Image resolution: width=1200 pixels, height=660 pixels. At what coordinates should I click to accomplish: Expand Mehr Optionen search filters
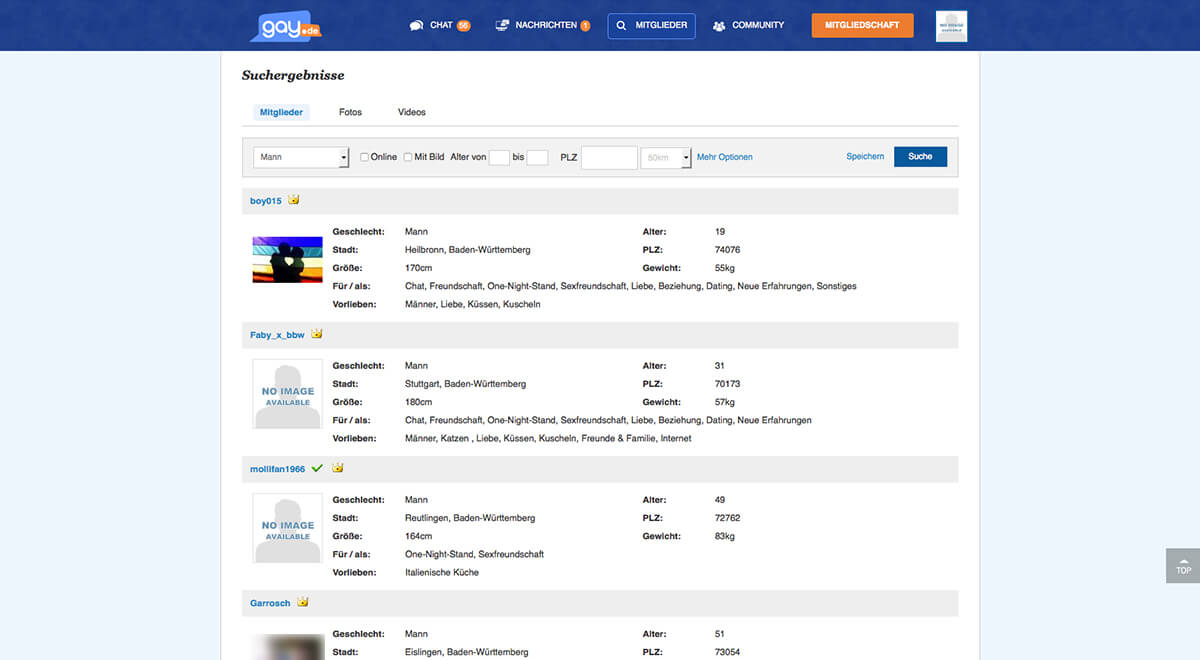click(x=725, y=157)
